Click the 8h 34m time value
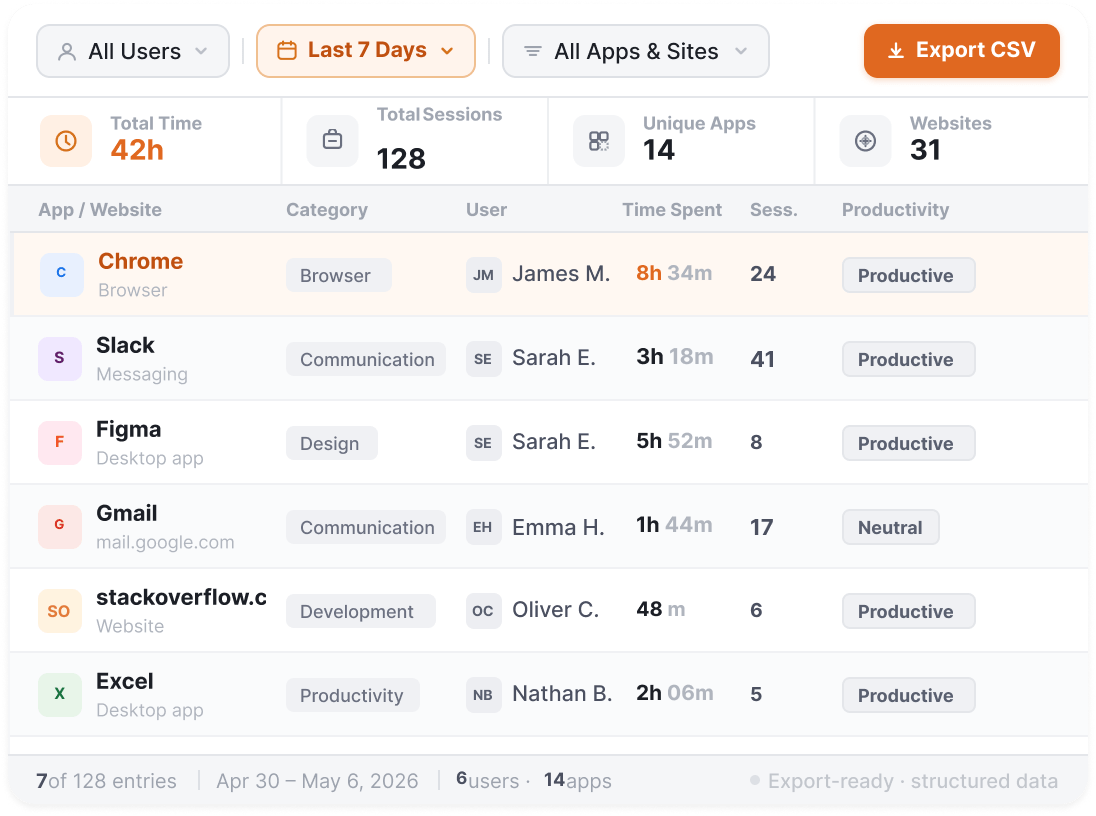Image resolution: width=1096 pixels, height=816 pixels. point(674,273)
